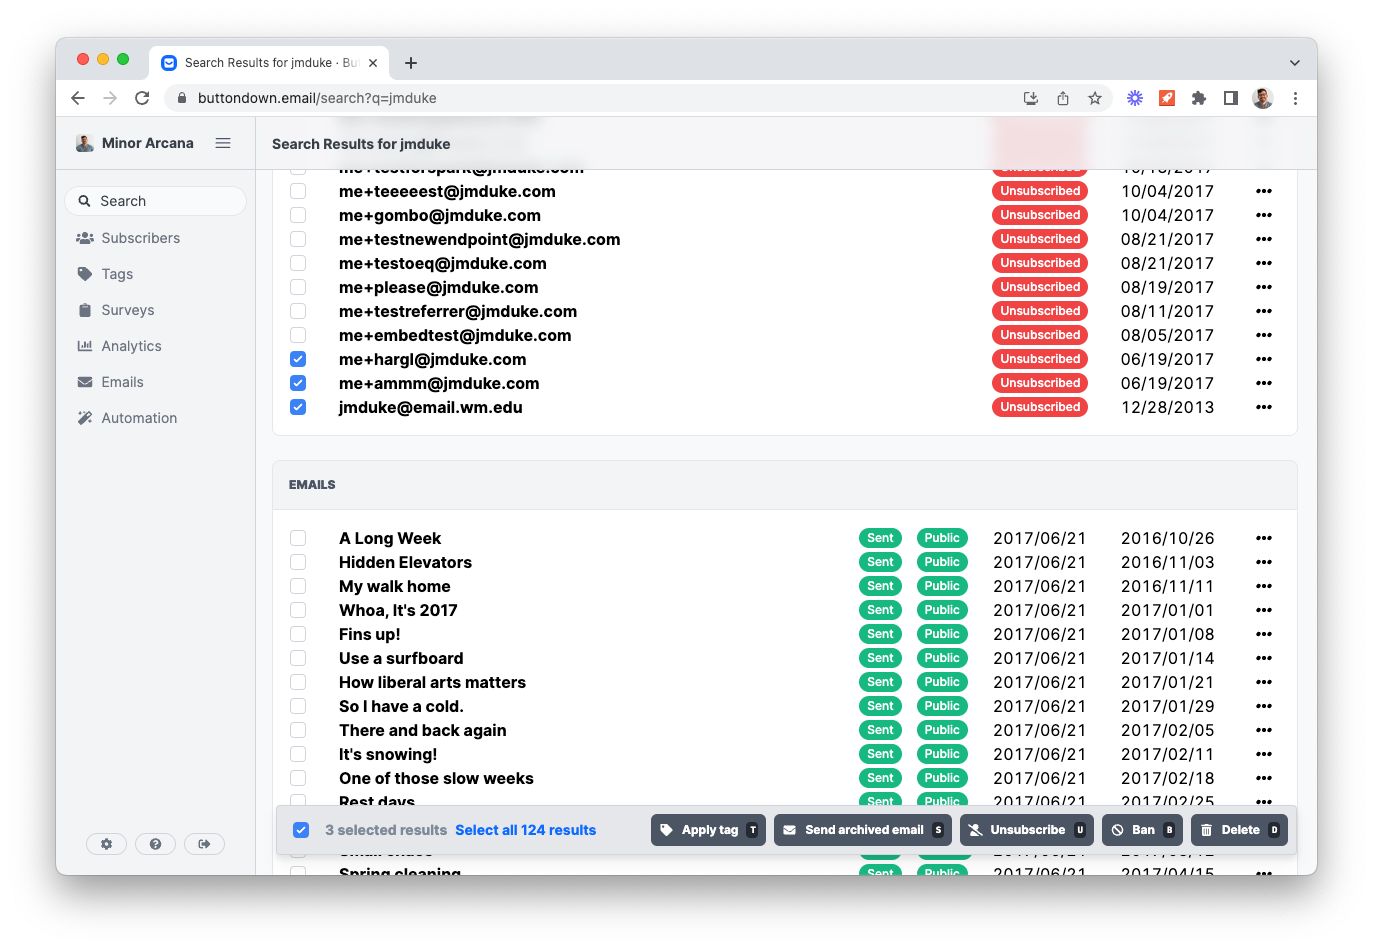Select all 124 results

tap(525, 829)
